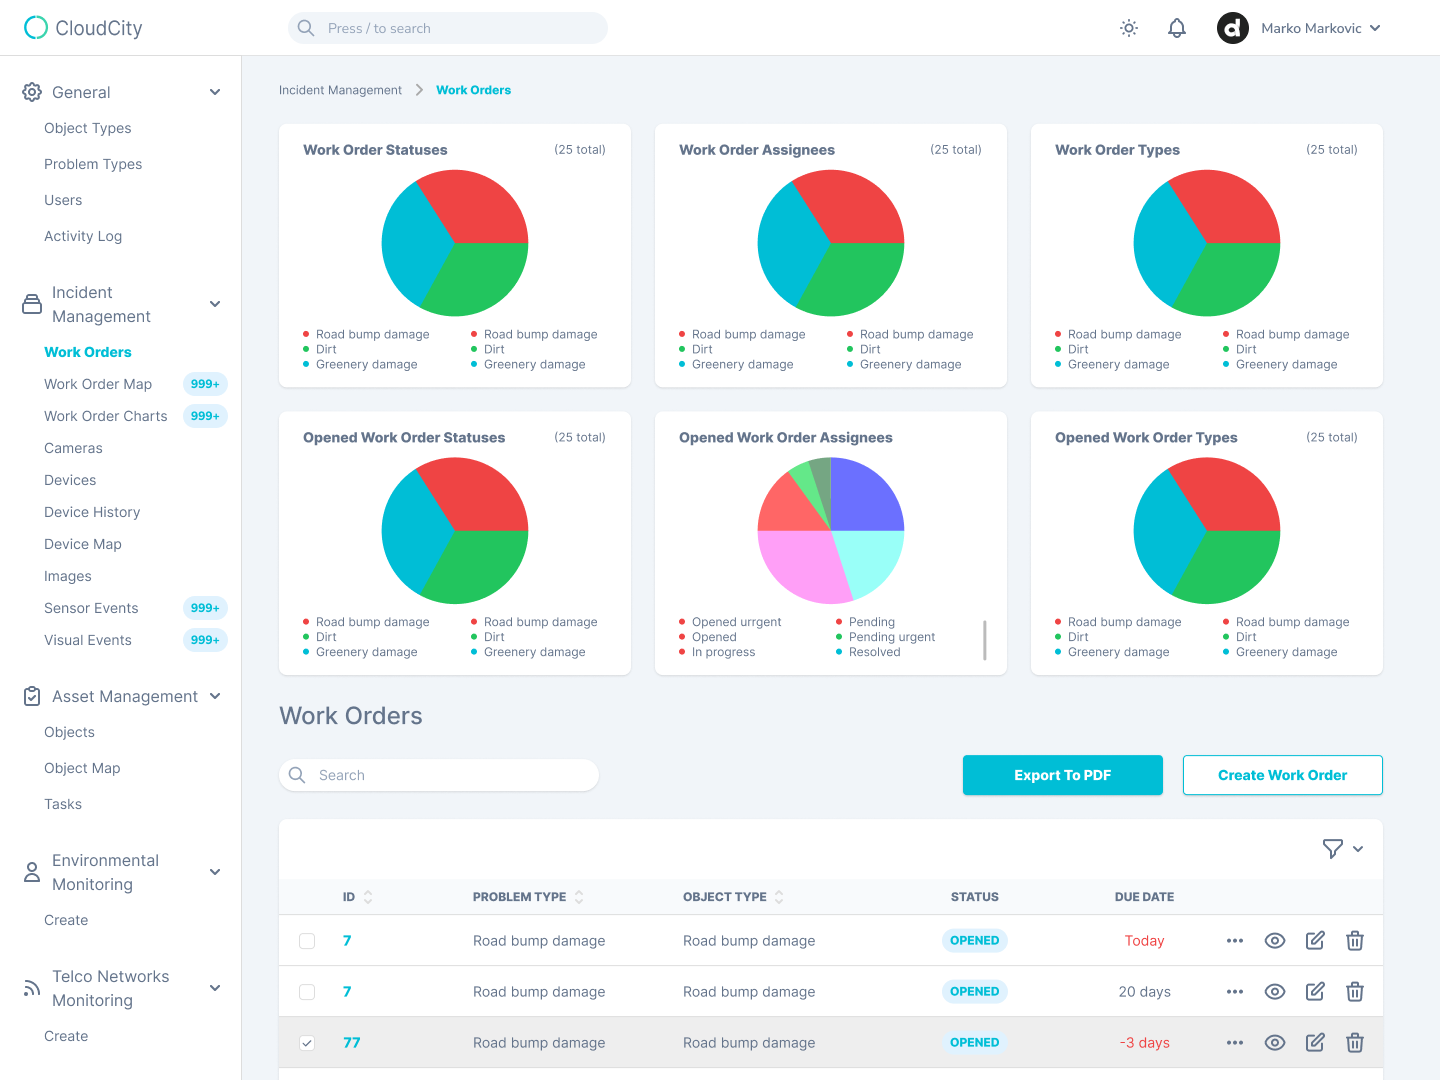1440x1080 pixels.
Task: Delete the work order due Today
Action: click(1354, 940)
